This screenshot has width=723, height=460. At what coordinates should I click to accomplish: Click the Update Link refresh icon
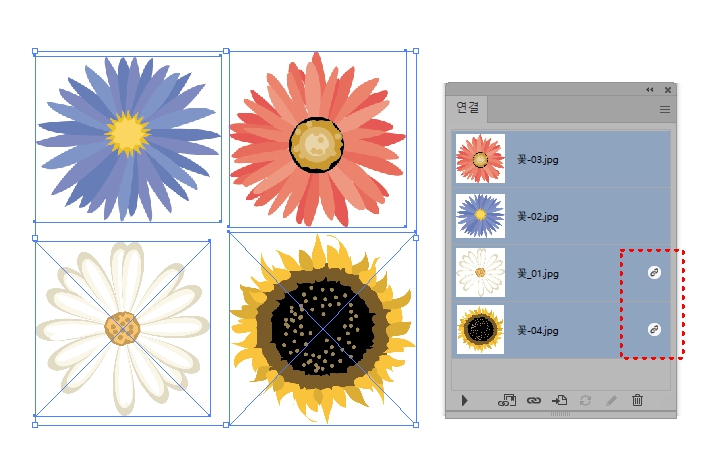coord(585,401)
